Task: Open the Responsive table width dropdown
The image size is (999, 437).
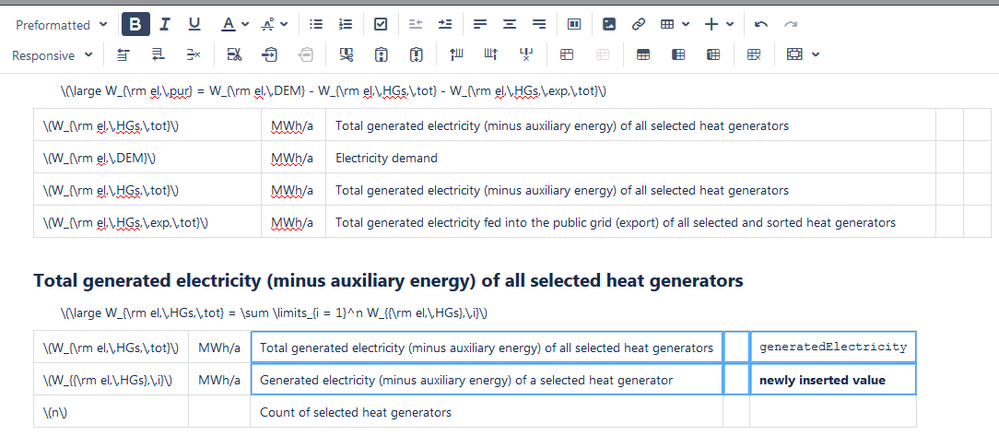Action: pyautogui.click(x=52, y=55)
